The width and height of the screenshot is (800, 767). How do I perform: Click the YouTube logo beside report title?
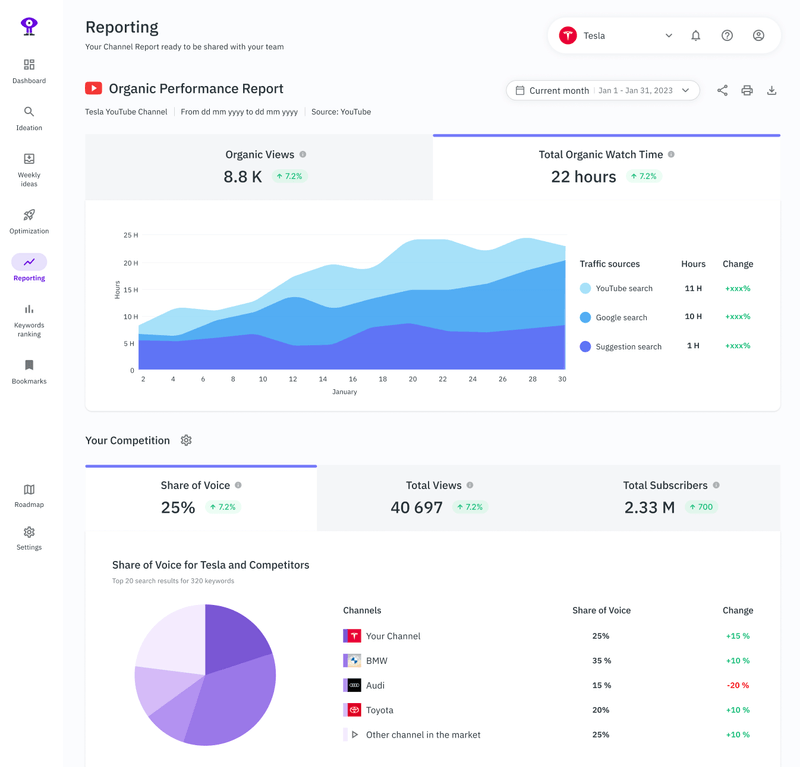pos(93,88)
